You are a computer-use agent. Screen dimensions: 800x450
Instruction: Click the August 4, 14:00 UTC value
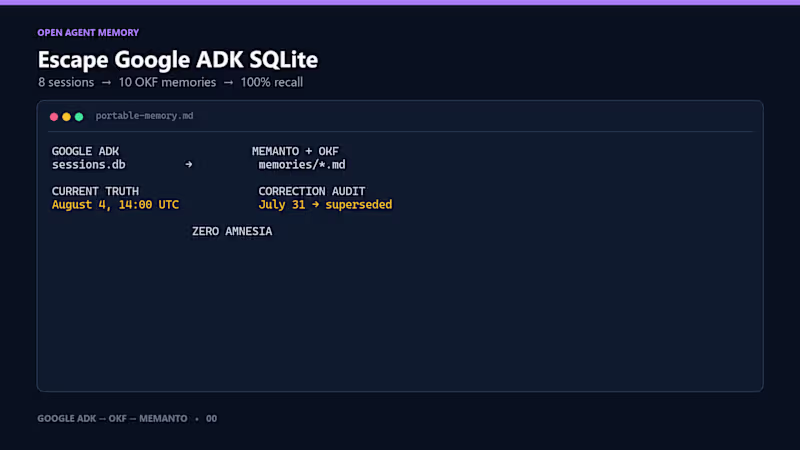115,205
